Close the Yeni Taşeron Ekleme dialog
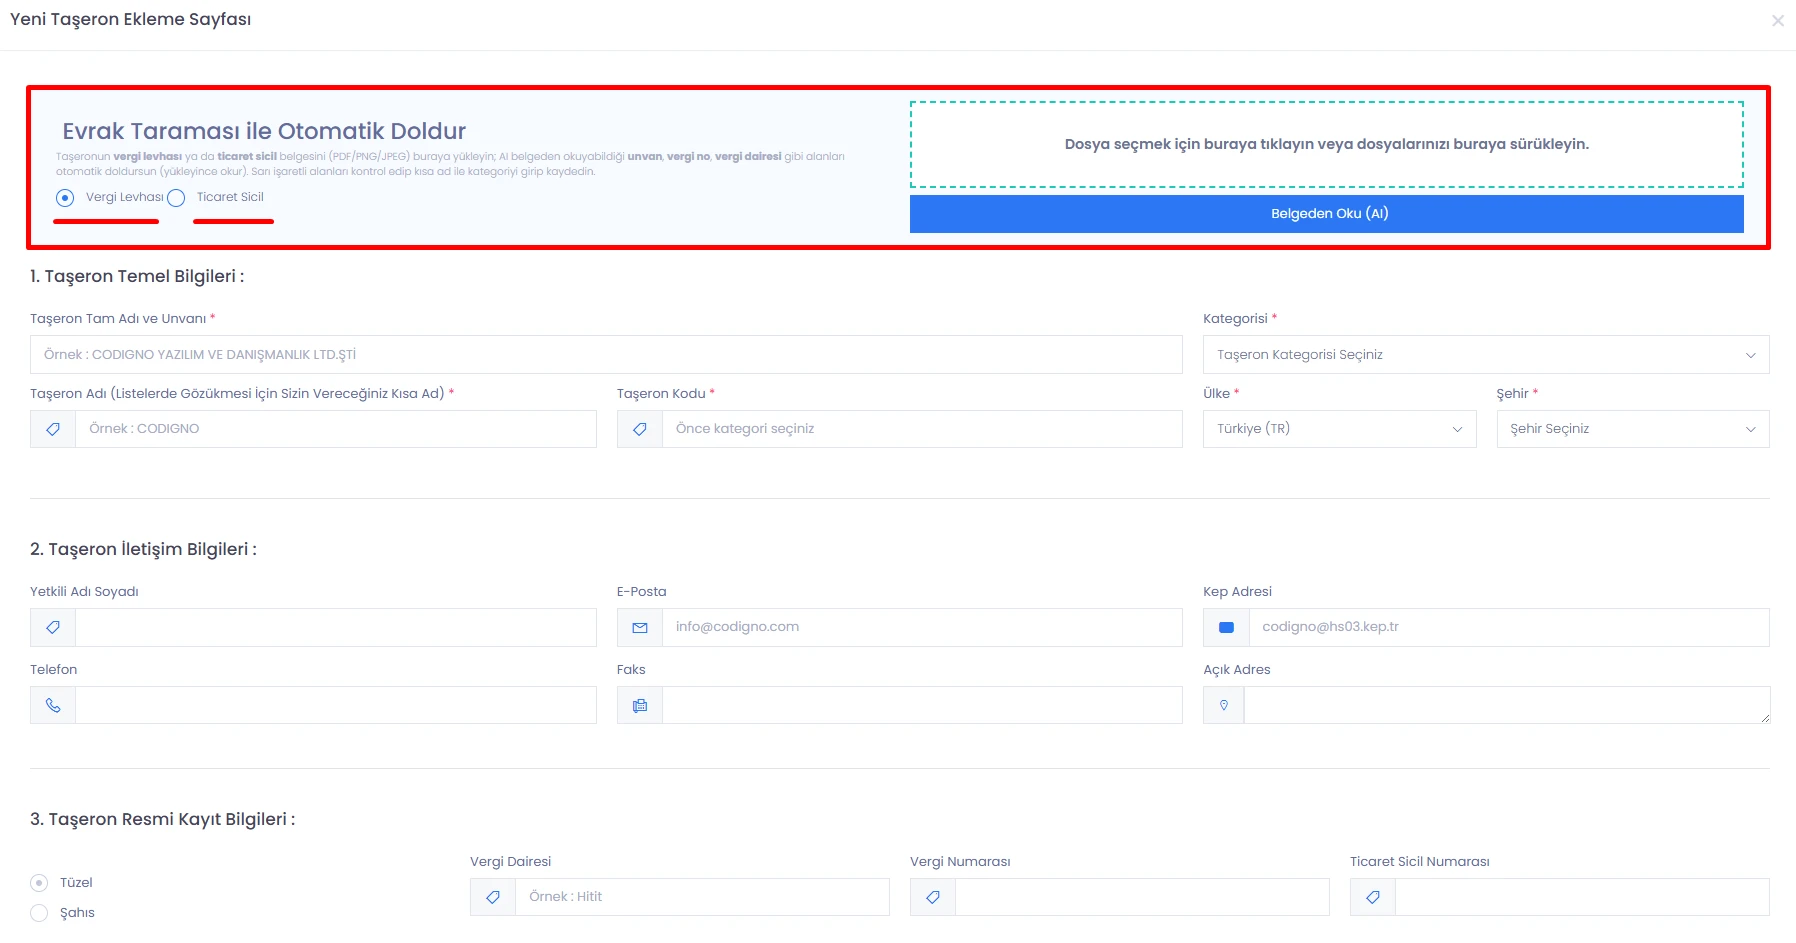 [x=1777, y=20]
